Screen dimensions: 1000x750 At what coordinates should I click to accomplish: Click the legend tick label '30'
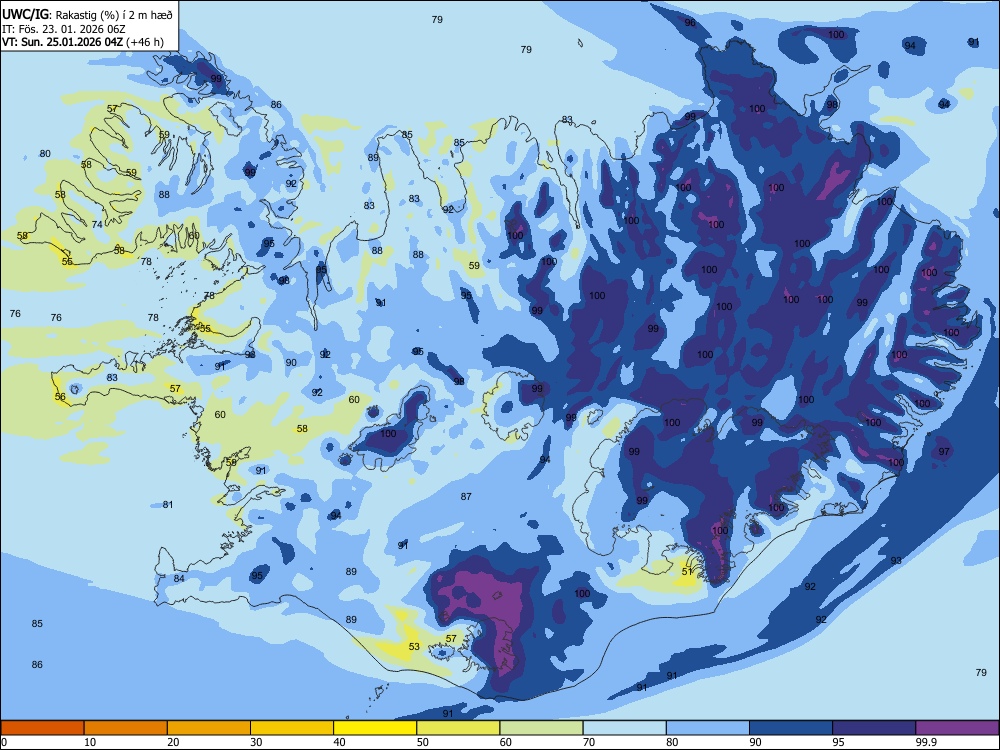point(256,742)
